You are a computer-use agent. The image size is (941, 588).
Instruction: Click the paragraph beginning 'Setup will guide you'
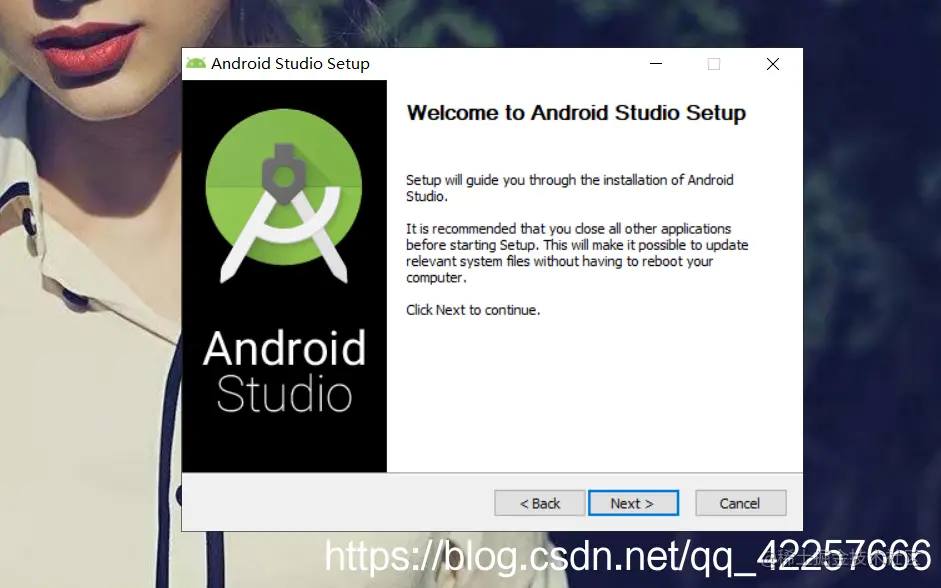[570, 188]
